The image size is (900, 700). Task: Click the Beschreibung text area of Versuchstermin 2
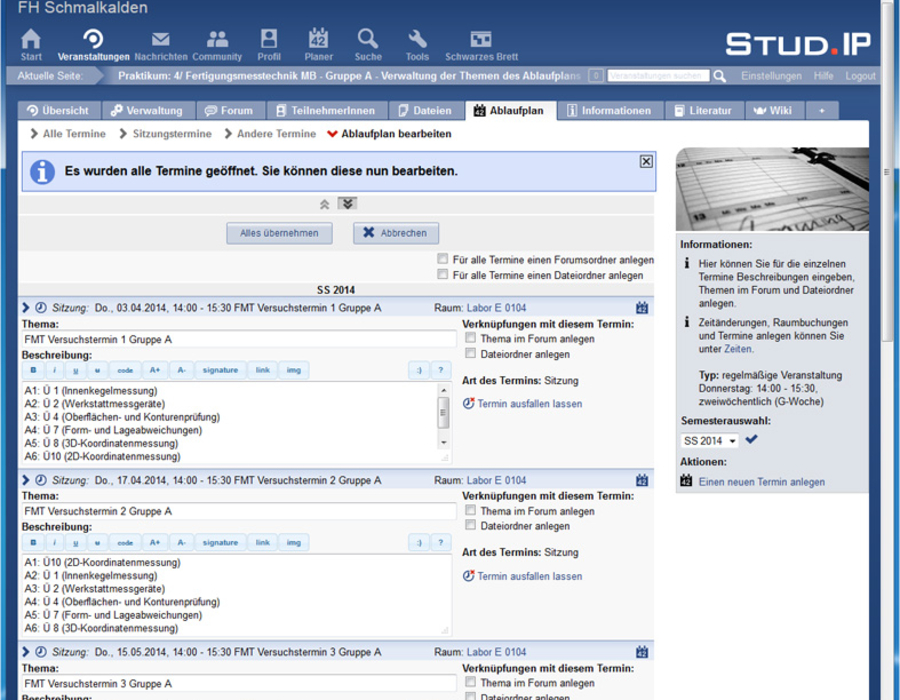[236, 595]
